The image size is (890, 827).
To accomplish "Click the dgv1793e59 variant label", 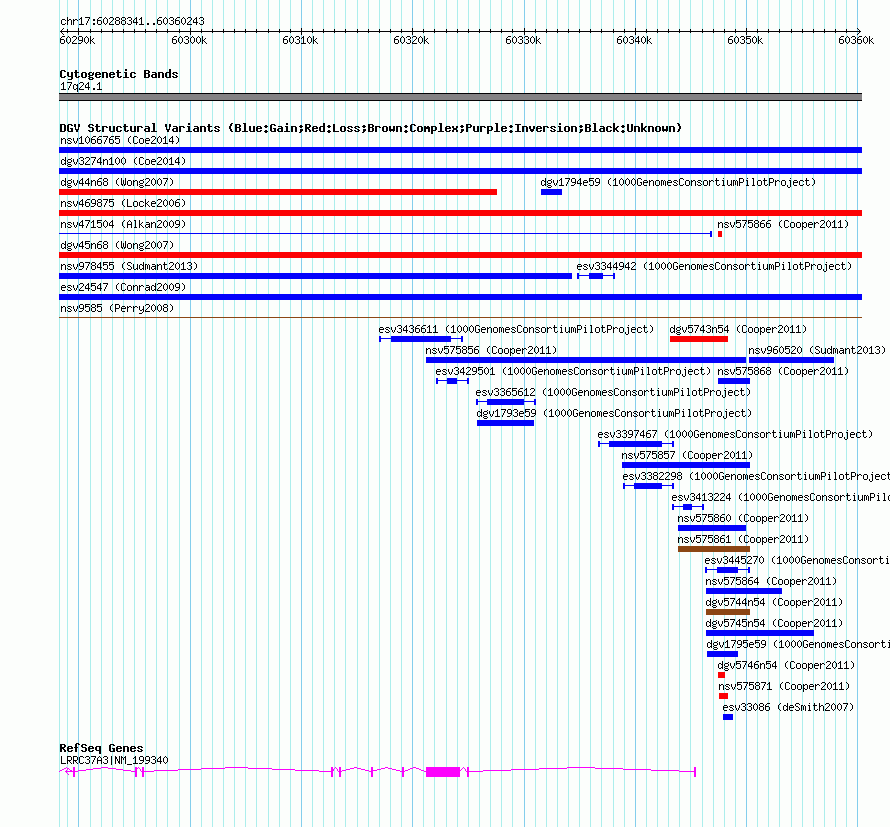I will 614,413.
